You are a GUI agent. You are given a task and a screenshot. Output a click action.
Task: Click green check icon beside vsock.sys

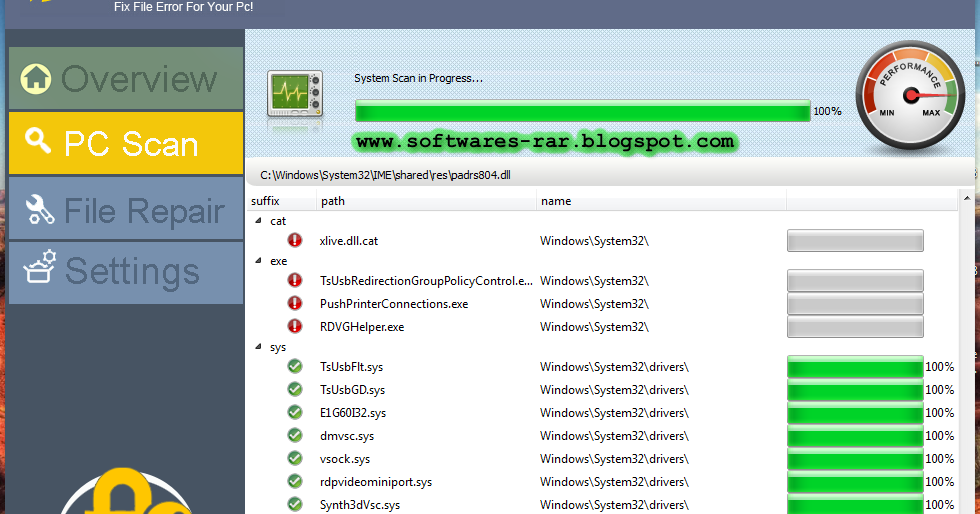(295, 458)
